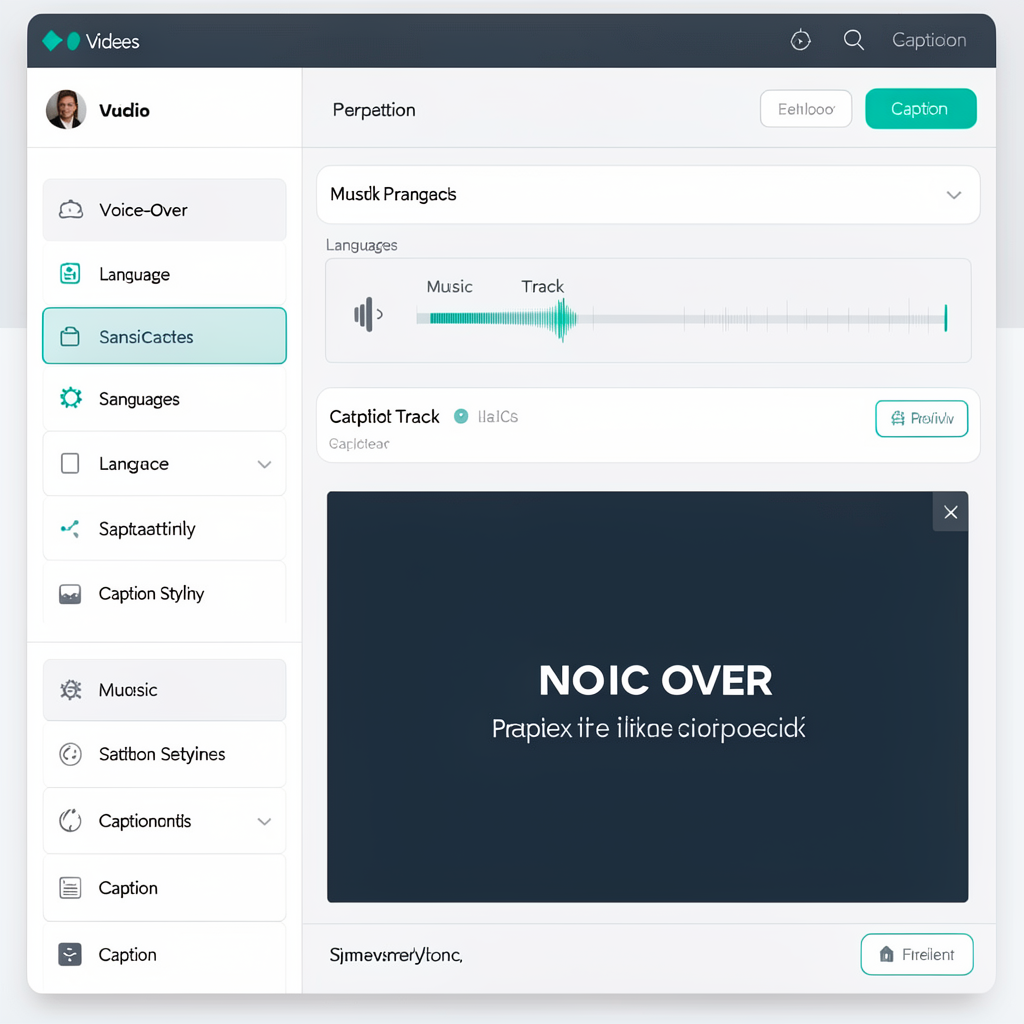Click the Frellent button
This screenshot has width=1024, height=1024.
click(x=917, y=954)
